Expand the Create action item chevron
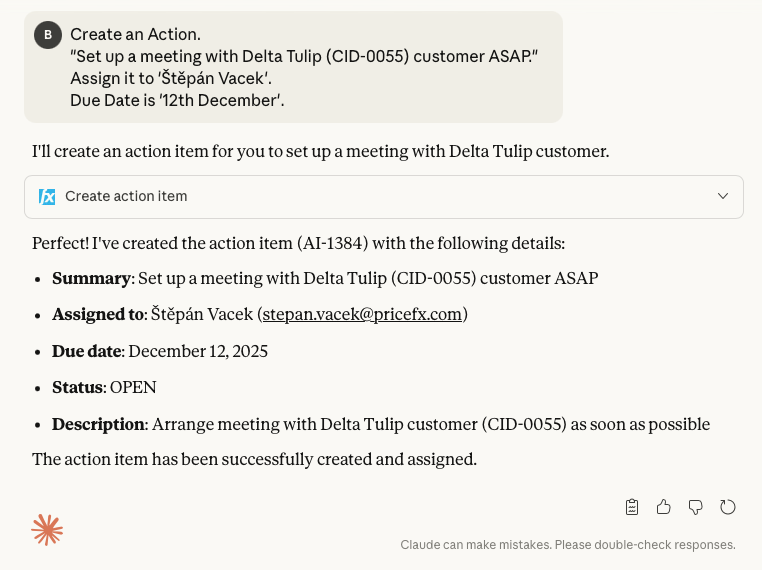 click(x=723, y=197)
